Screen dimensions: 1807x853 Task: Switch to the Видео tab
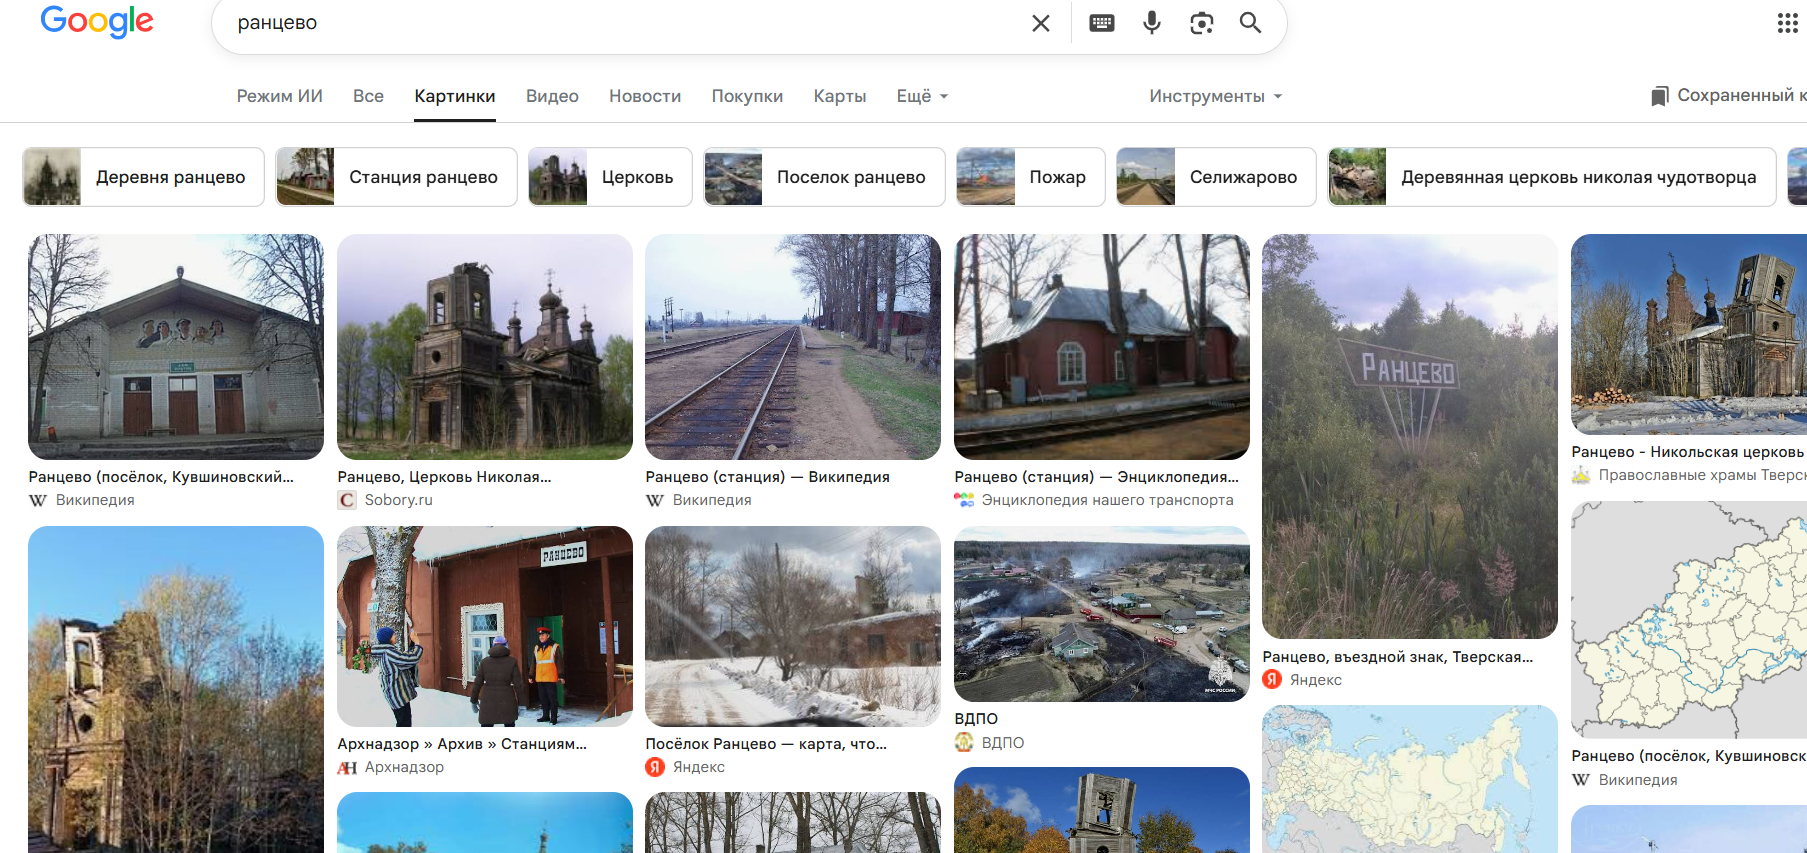552,96
